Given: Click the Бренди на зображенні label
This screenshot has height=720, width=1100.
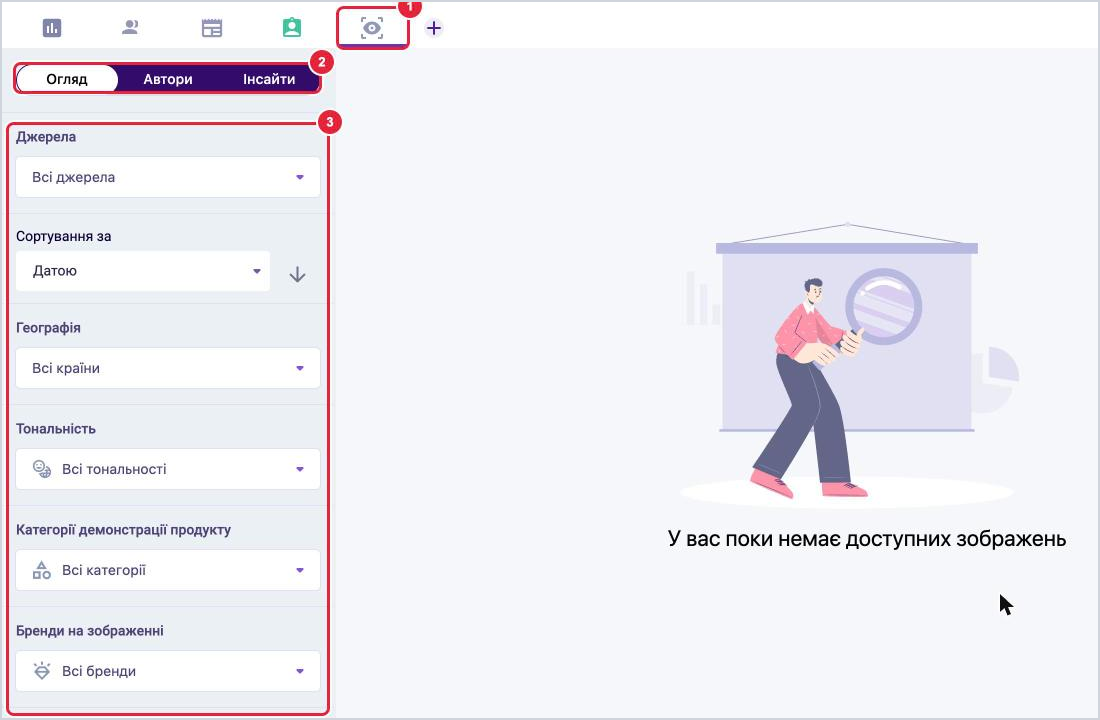Looking at the screenshot, I should click(90, 631).
